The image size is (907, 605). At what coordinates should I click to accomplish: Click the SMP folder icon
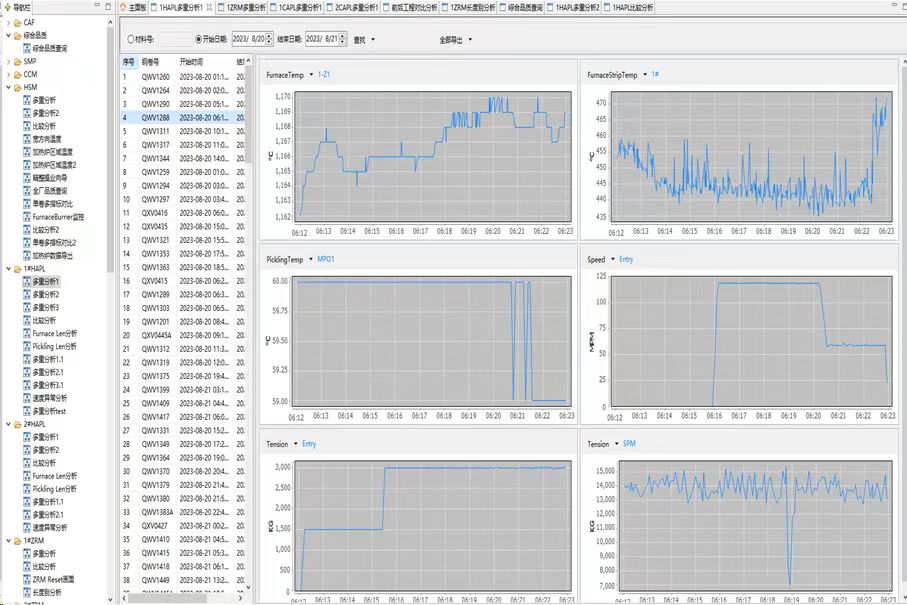[17, 61]
